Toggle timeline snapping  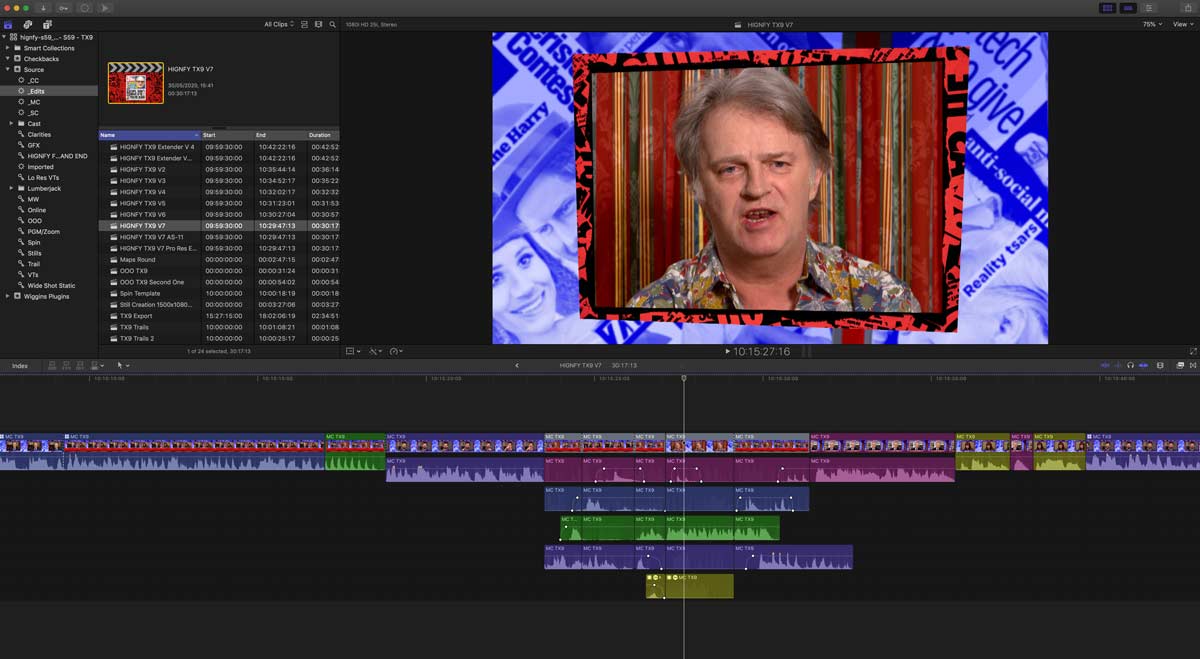pyautogui.click(x=1145, y=366)
